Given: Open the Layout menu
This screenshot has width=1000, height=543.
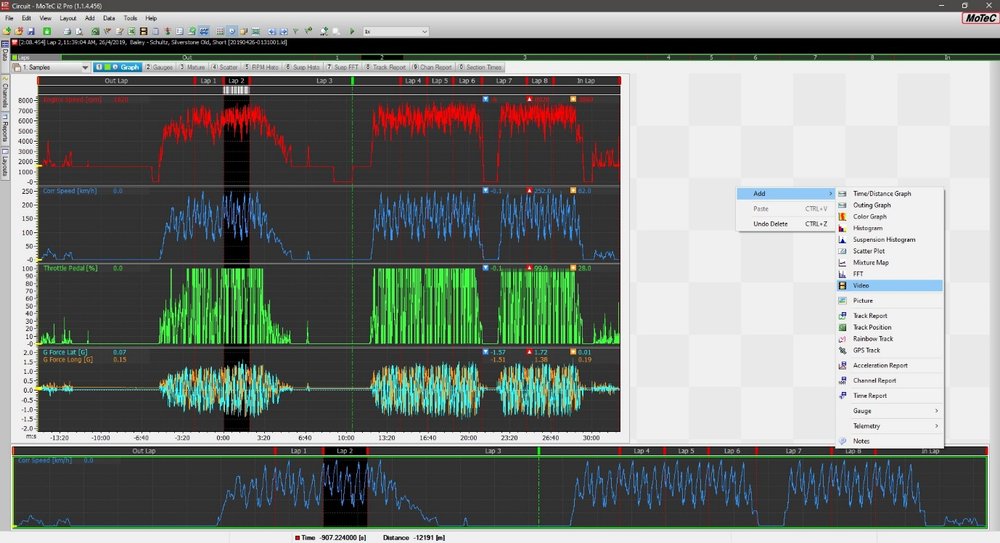Looking at the screenshot, I should point(68,19).
